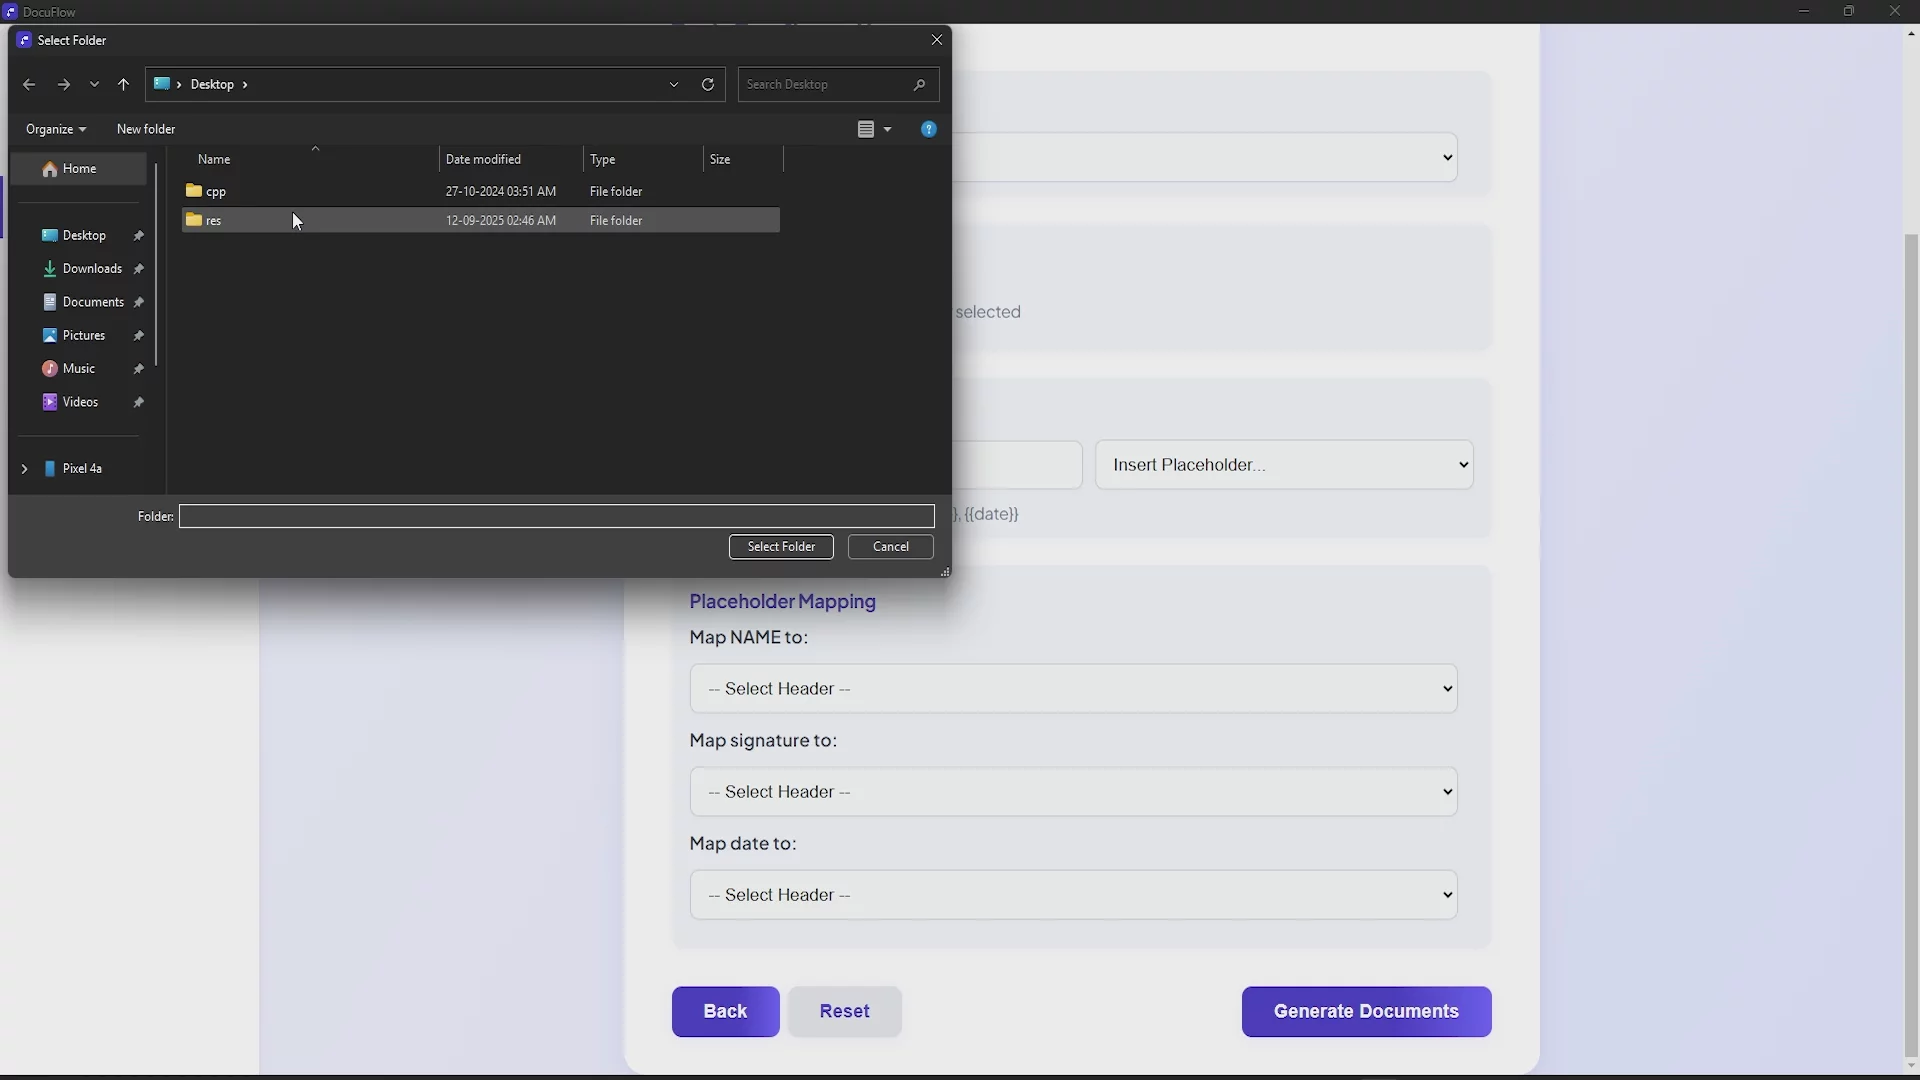
Task: Open the Insert Placeholder dropdown
Action: 1283,465
